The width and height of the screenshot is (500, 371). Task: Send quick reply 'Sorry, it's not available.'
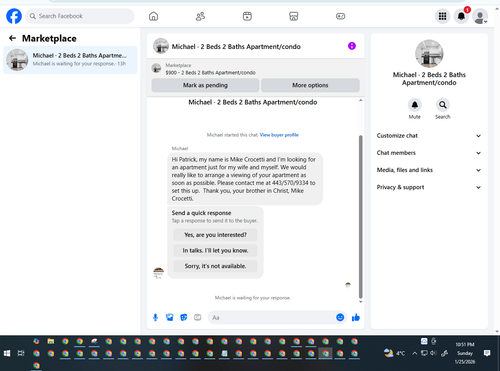(x=215, y=266)
